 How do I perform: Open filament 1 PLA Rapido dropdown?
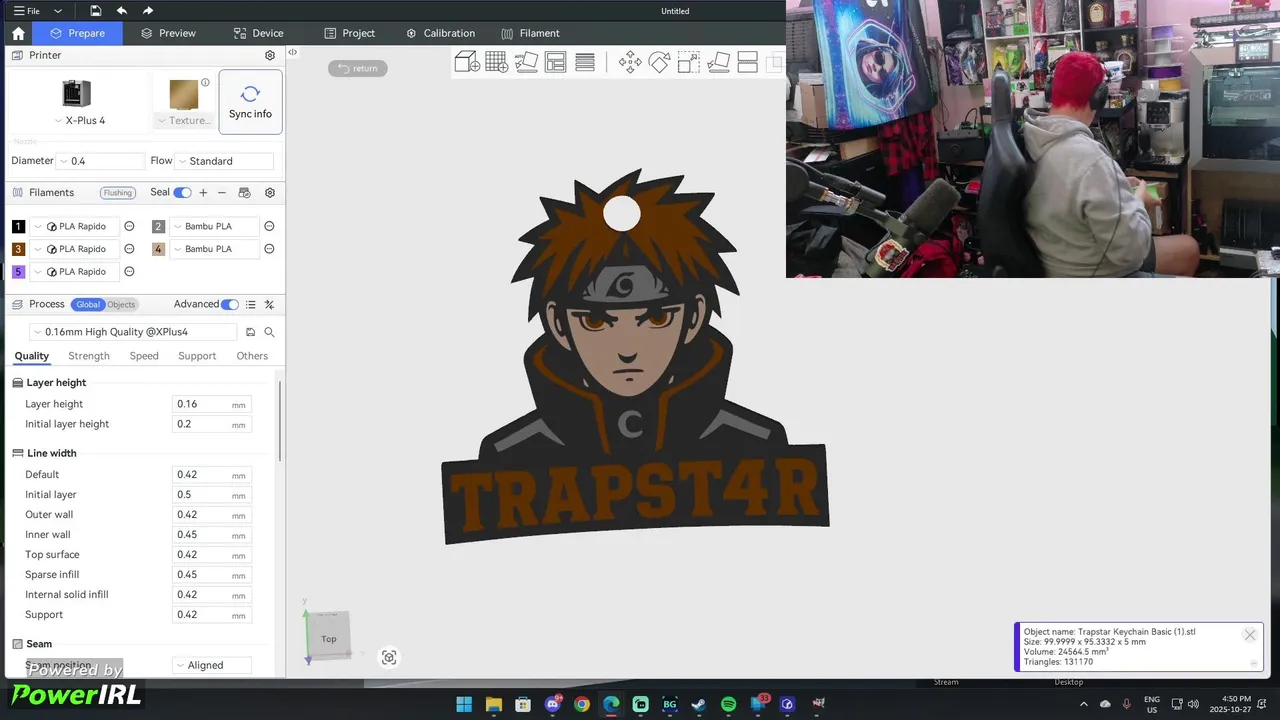75,226
